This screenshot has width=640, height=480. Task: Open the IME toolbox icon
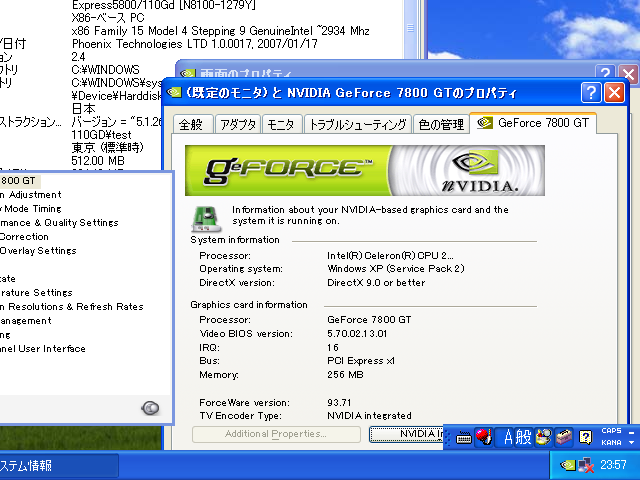564,437
